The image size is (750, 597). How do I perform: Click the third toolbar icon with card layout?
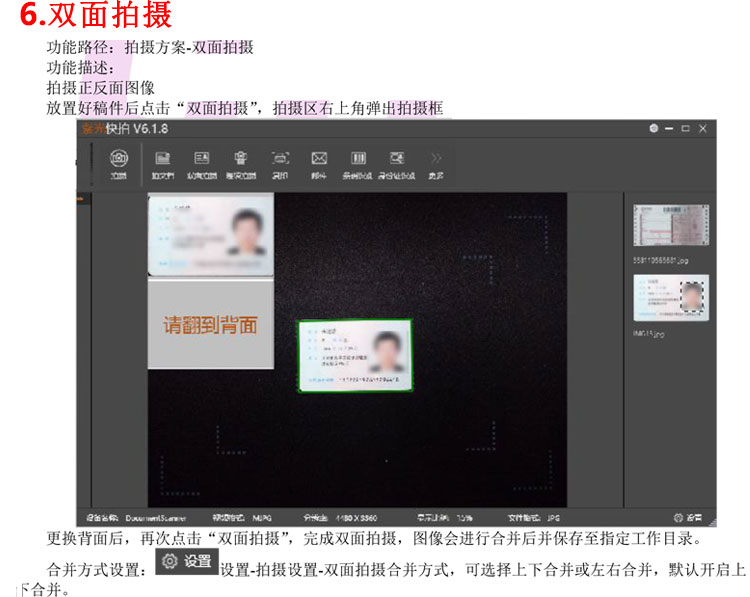click(x=201, y=161)
